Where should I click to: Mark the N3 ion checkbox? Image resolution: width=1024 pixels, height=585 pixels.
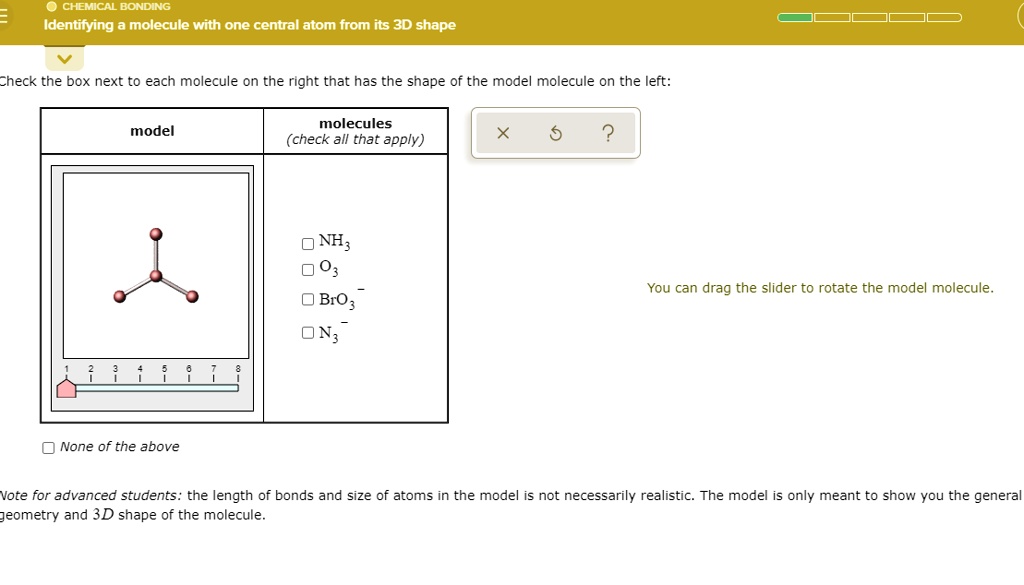(307, 334)
